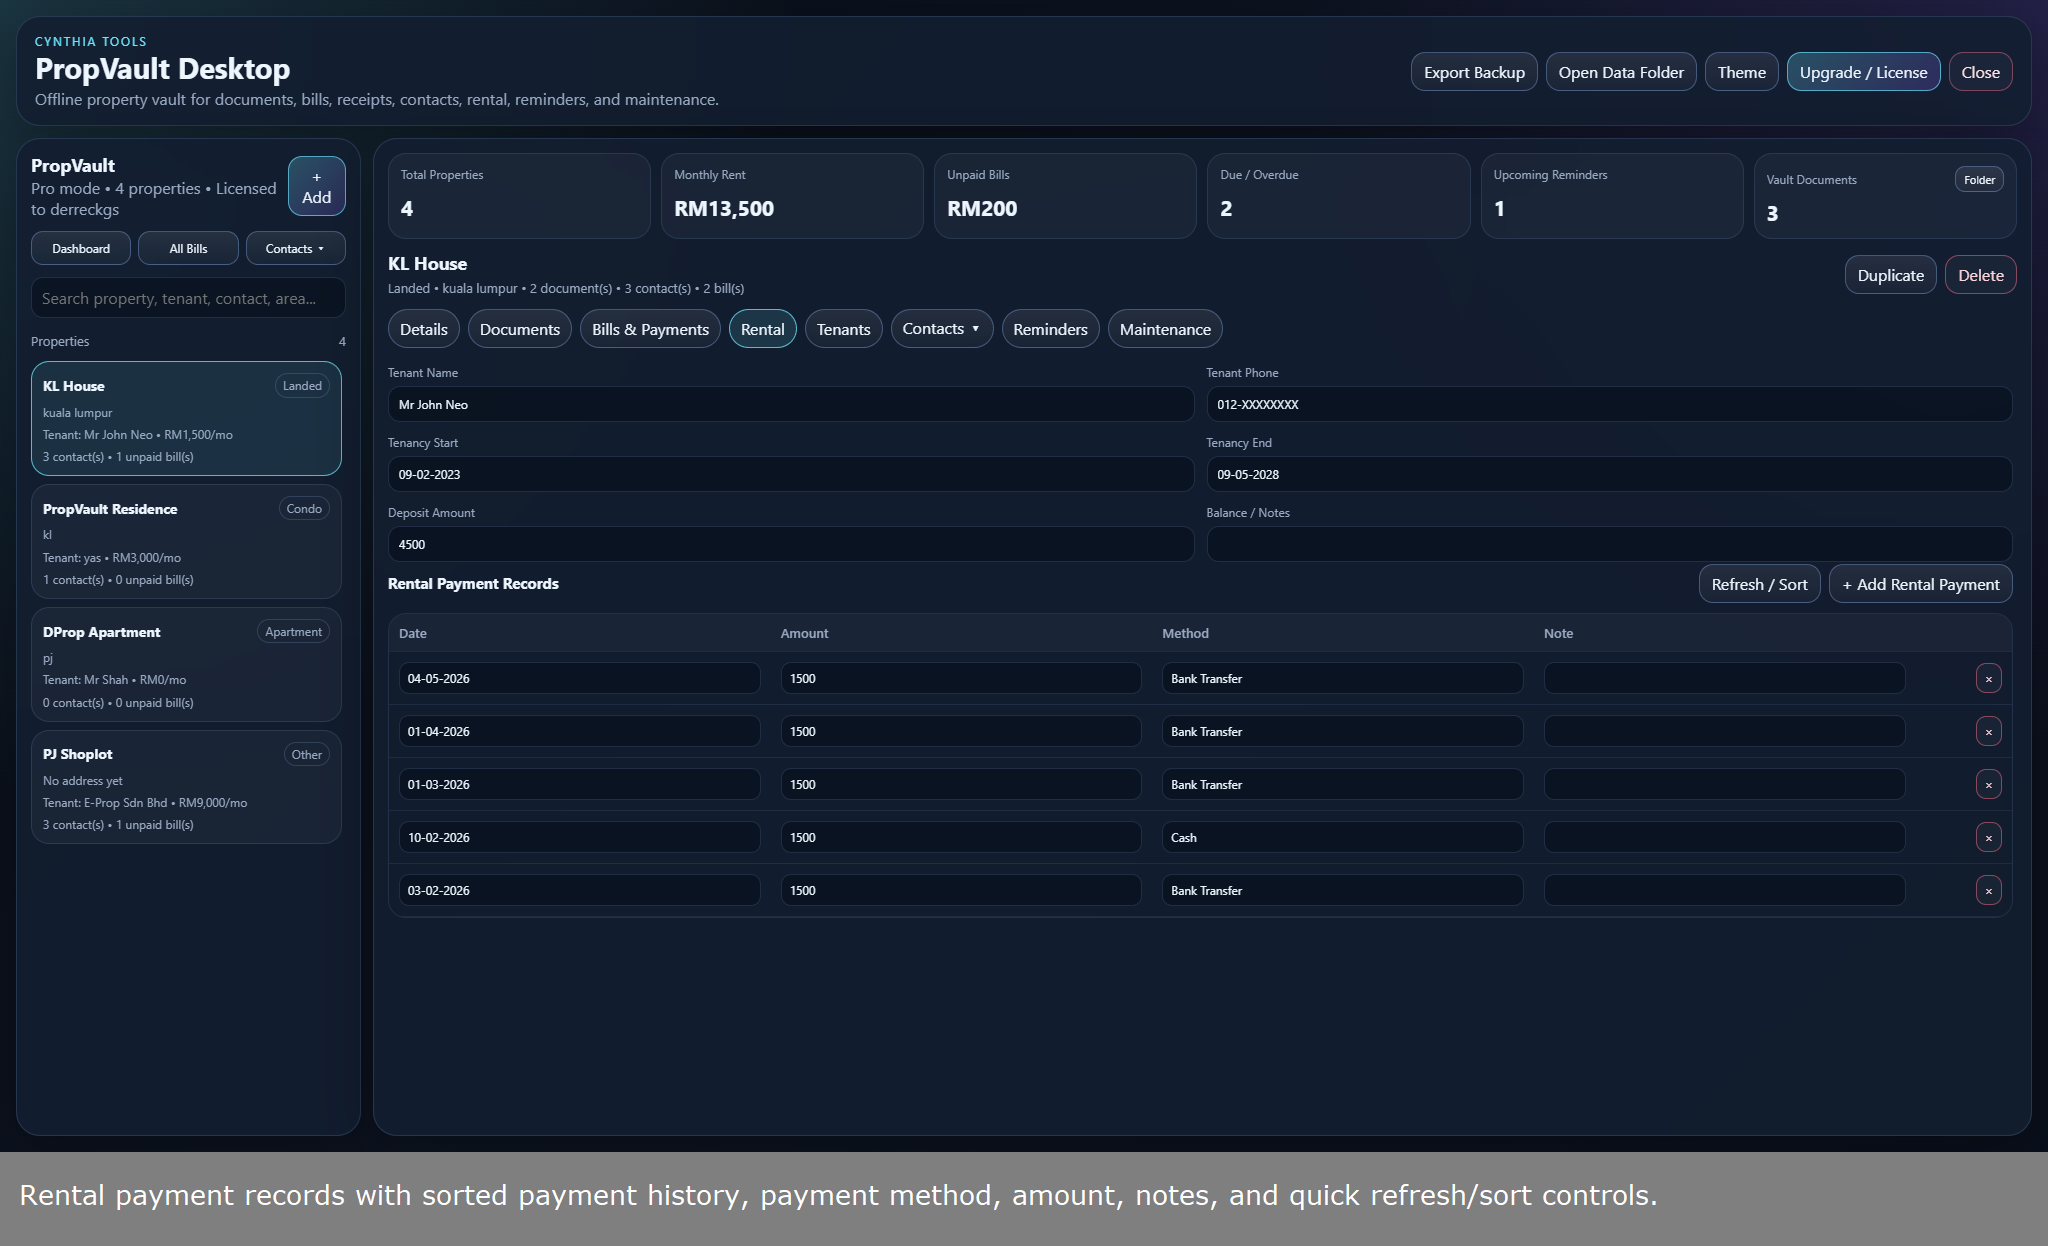Click the Landed badge on KL House card
Image resolution: width=2048 pixels, height=1246 pixels.
point(302,386)
